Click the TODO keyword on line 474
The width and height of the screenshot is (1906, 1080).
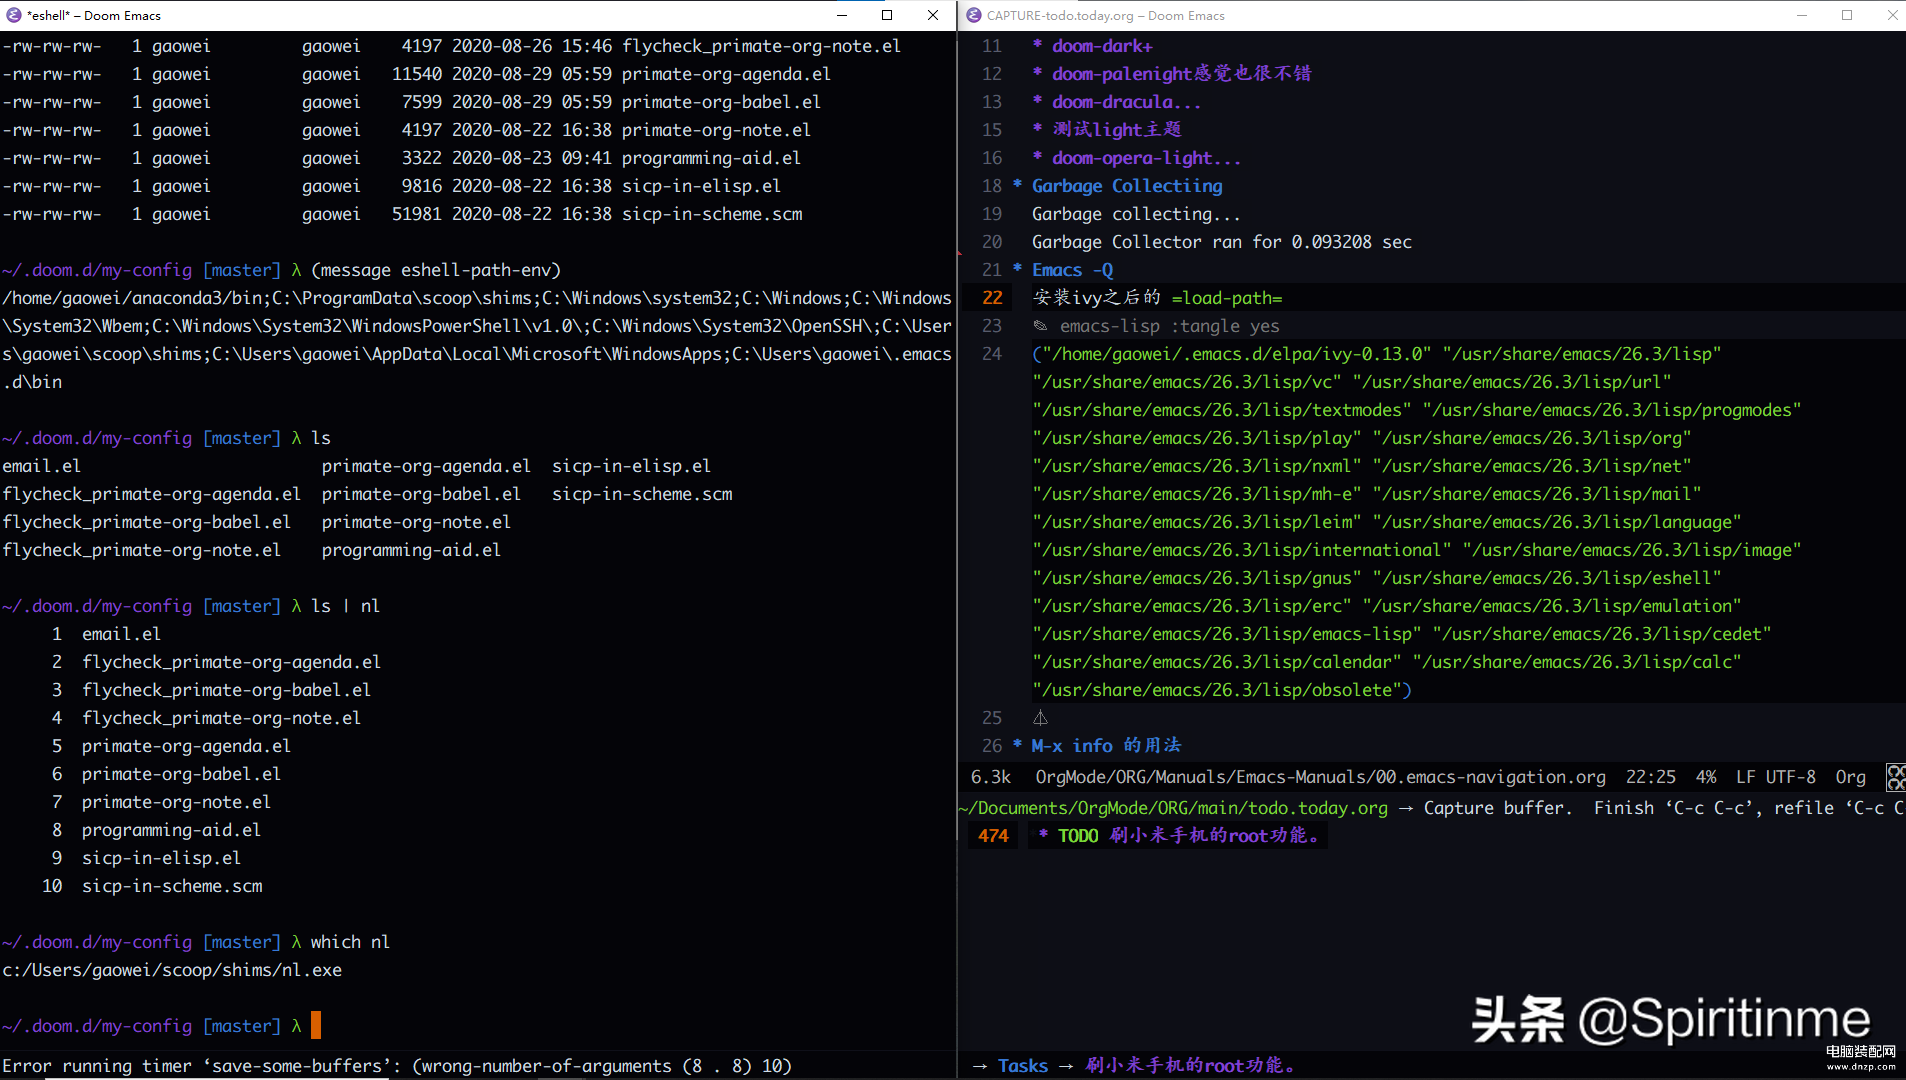[x=1078, y=836]
